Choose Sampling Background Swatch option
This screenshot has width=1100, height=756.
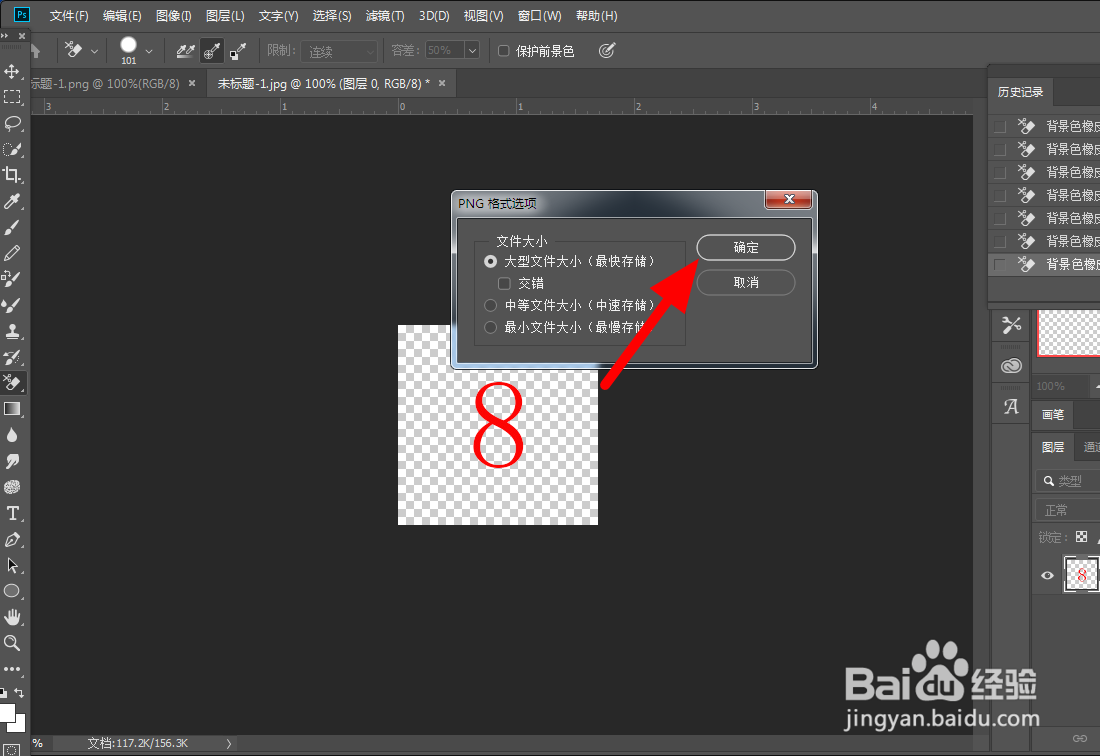(x=238, y=50)
